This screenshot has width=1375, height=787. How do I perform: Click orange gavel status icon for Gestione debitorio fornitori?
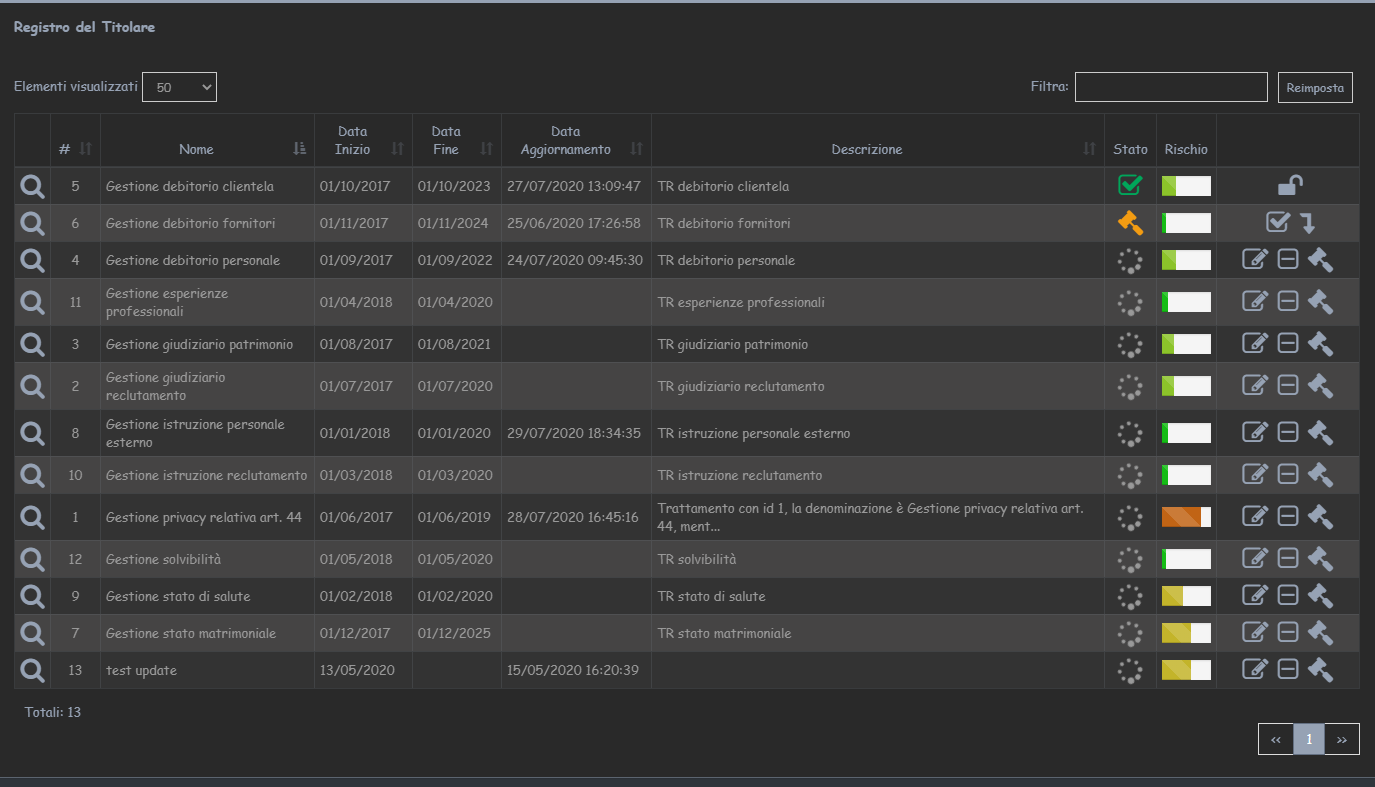click(1130, 223)
